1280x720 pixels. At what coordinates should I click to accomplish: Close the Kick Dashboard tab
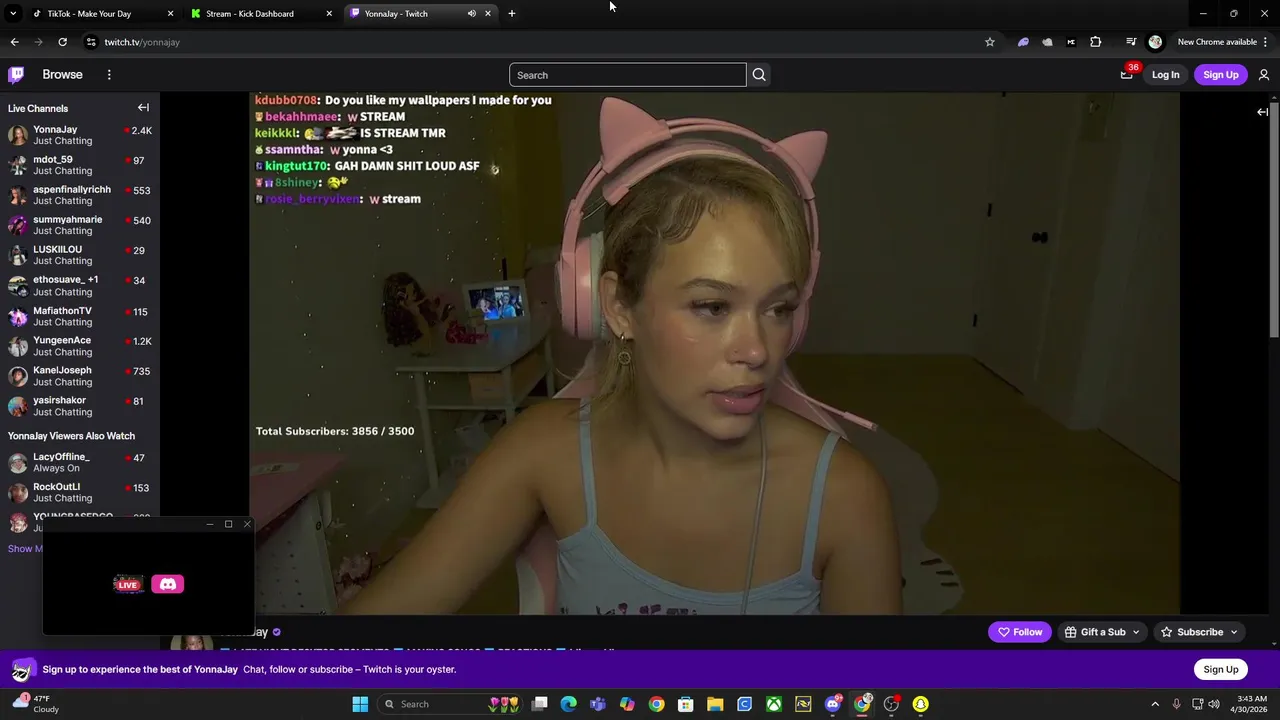click(329, 14)
